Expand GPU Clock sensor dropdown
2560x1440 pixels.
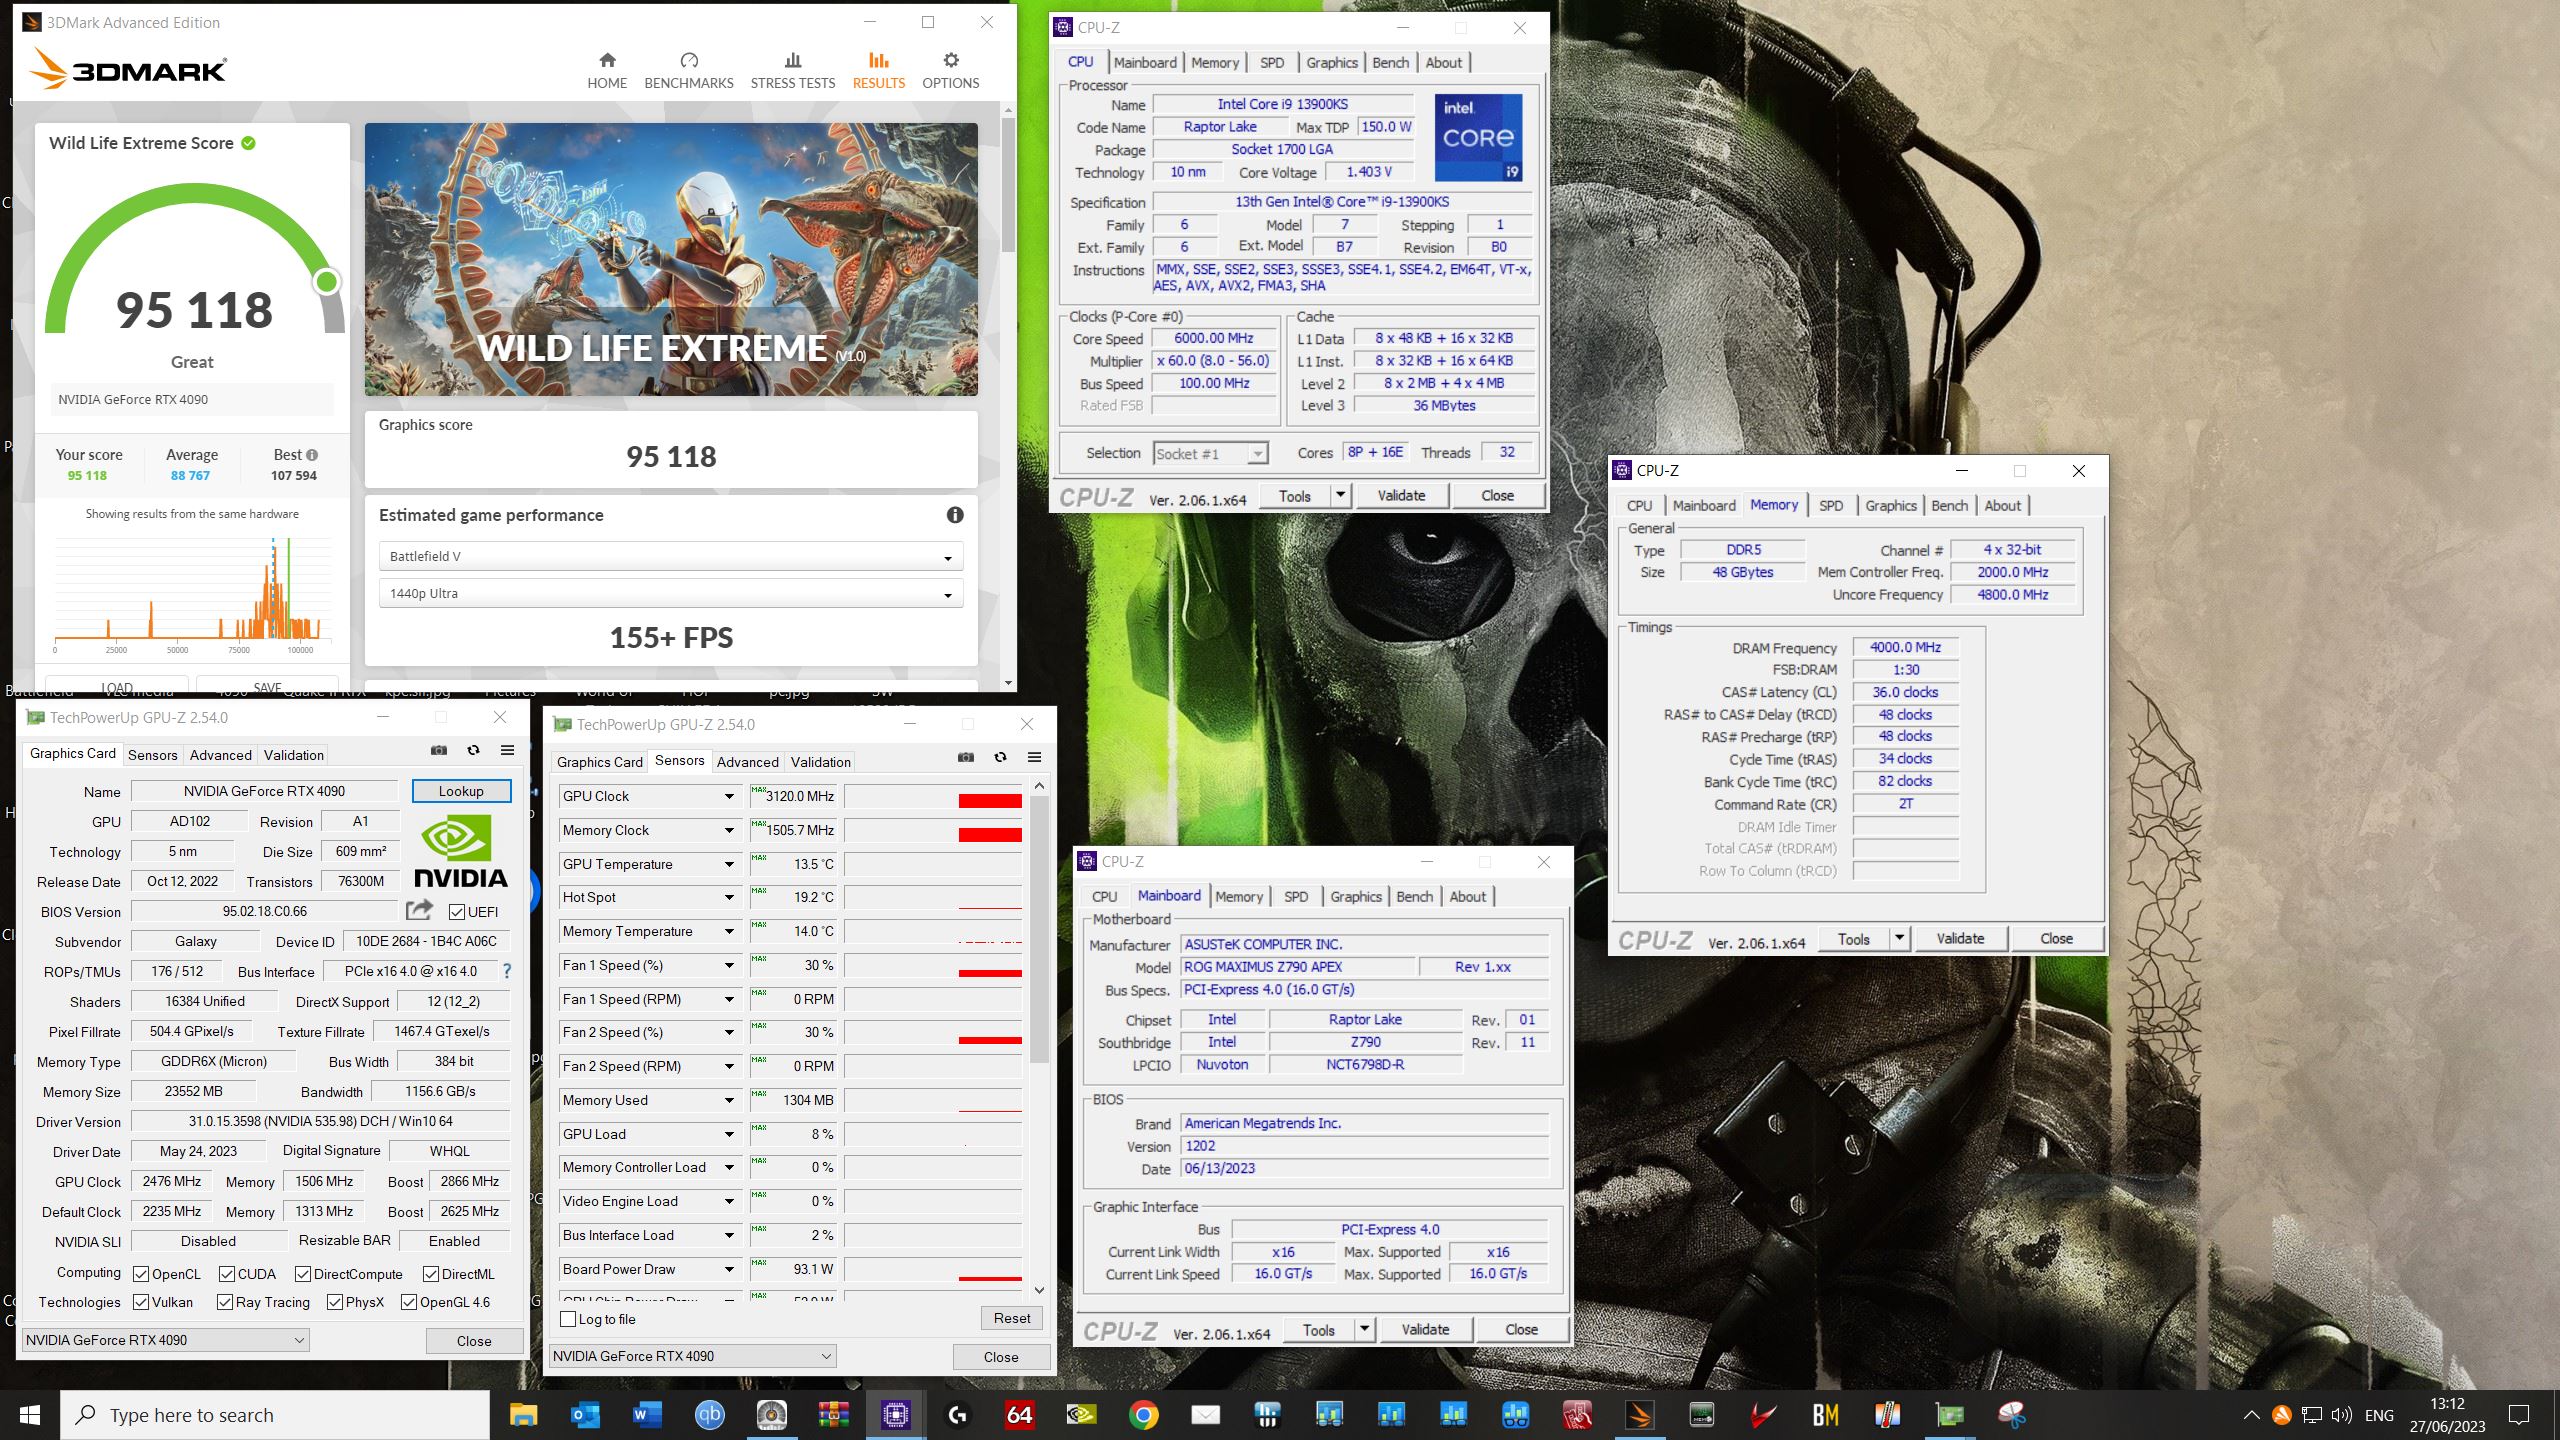(x=729, y=797)
